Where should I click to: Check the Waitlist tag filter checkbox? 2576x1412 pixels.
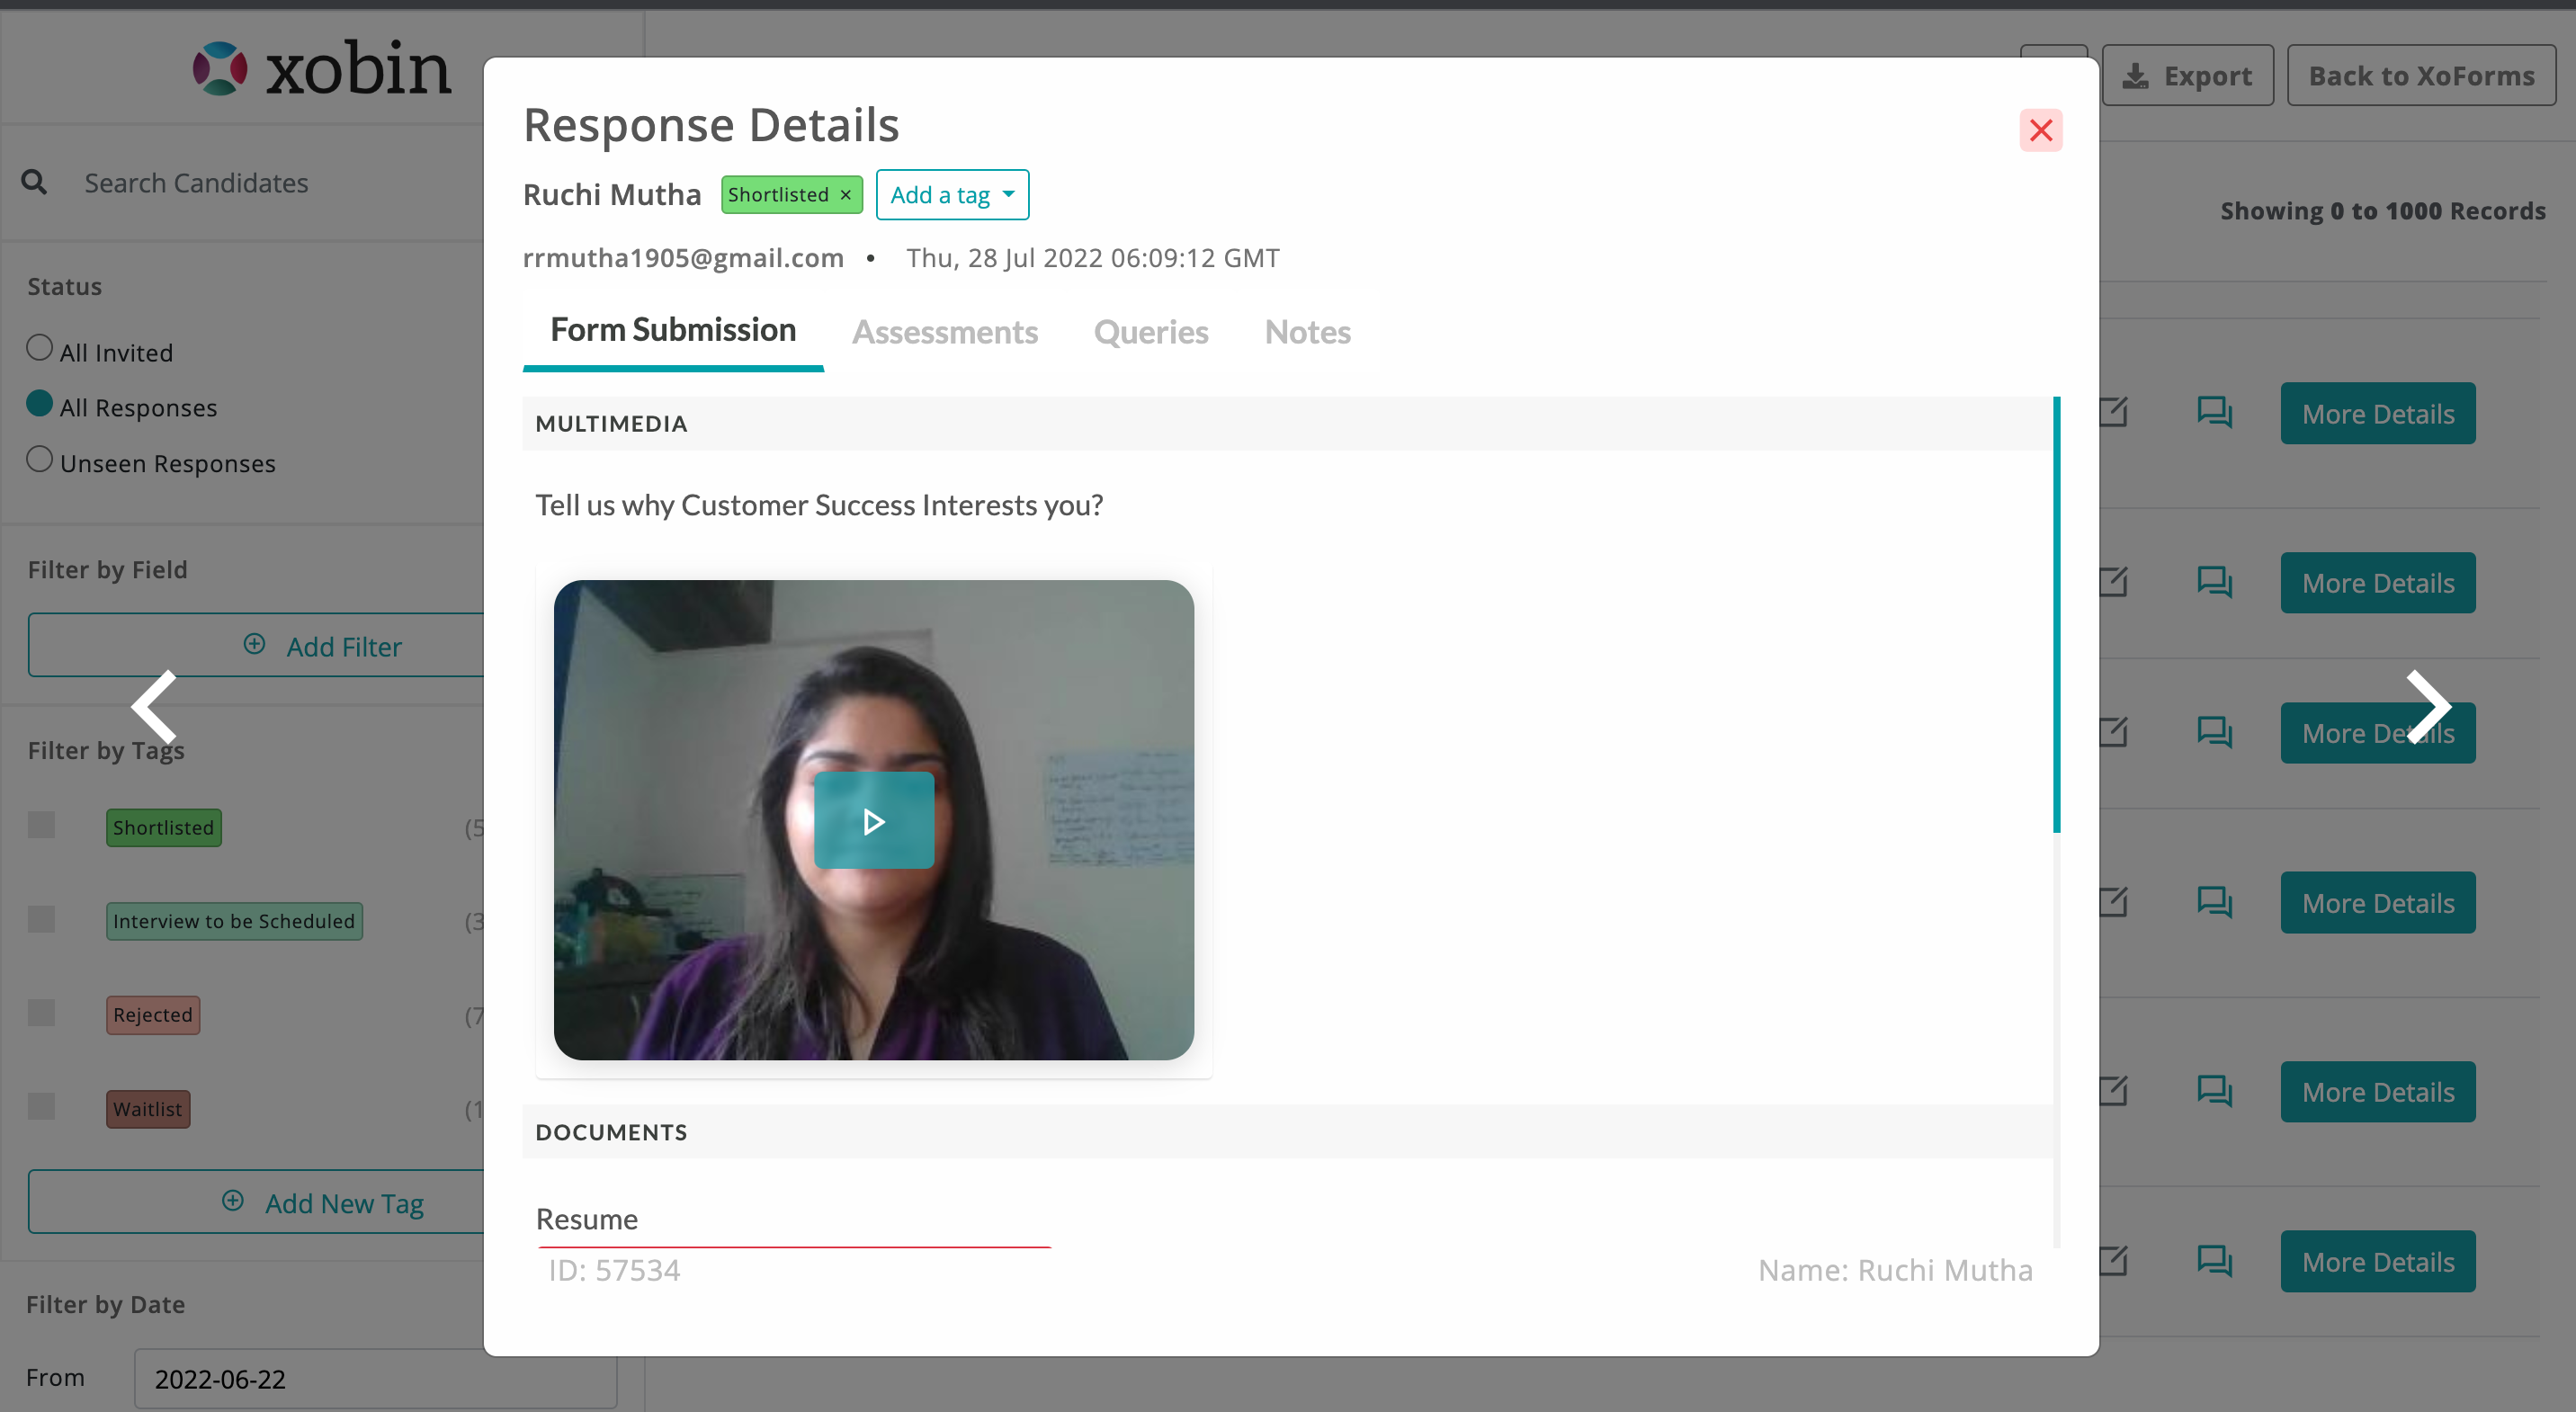[x=41, y=1106]
